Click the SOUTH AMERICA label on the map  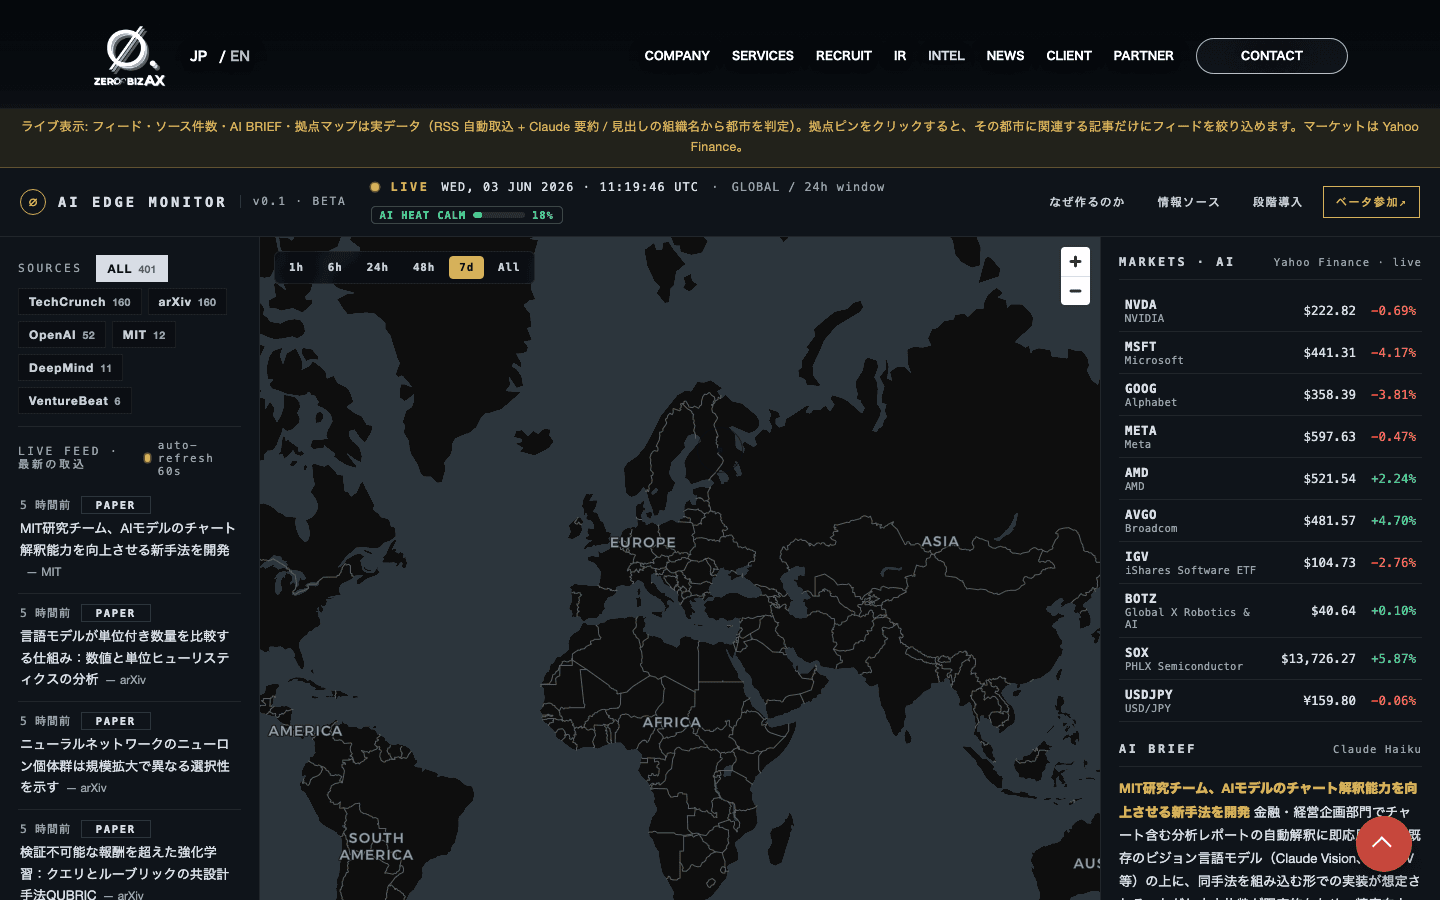(x=376, y=846)
